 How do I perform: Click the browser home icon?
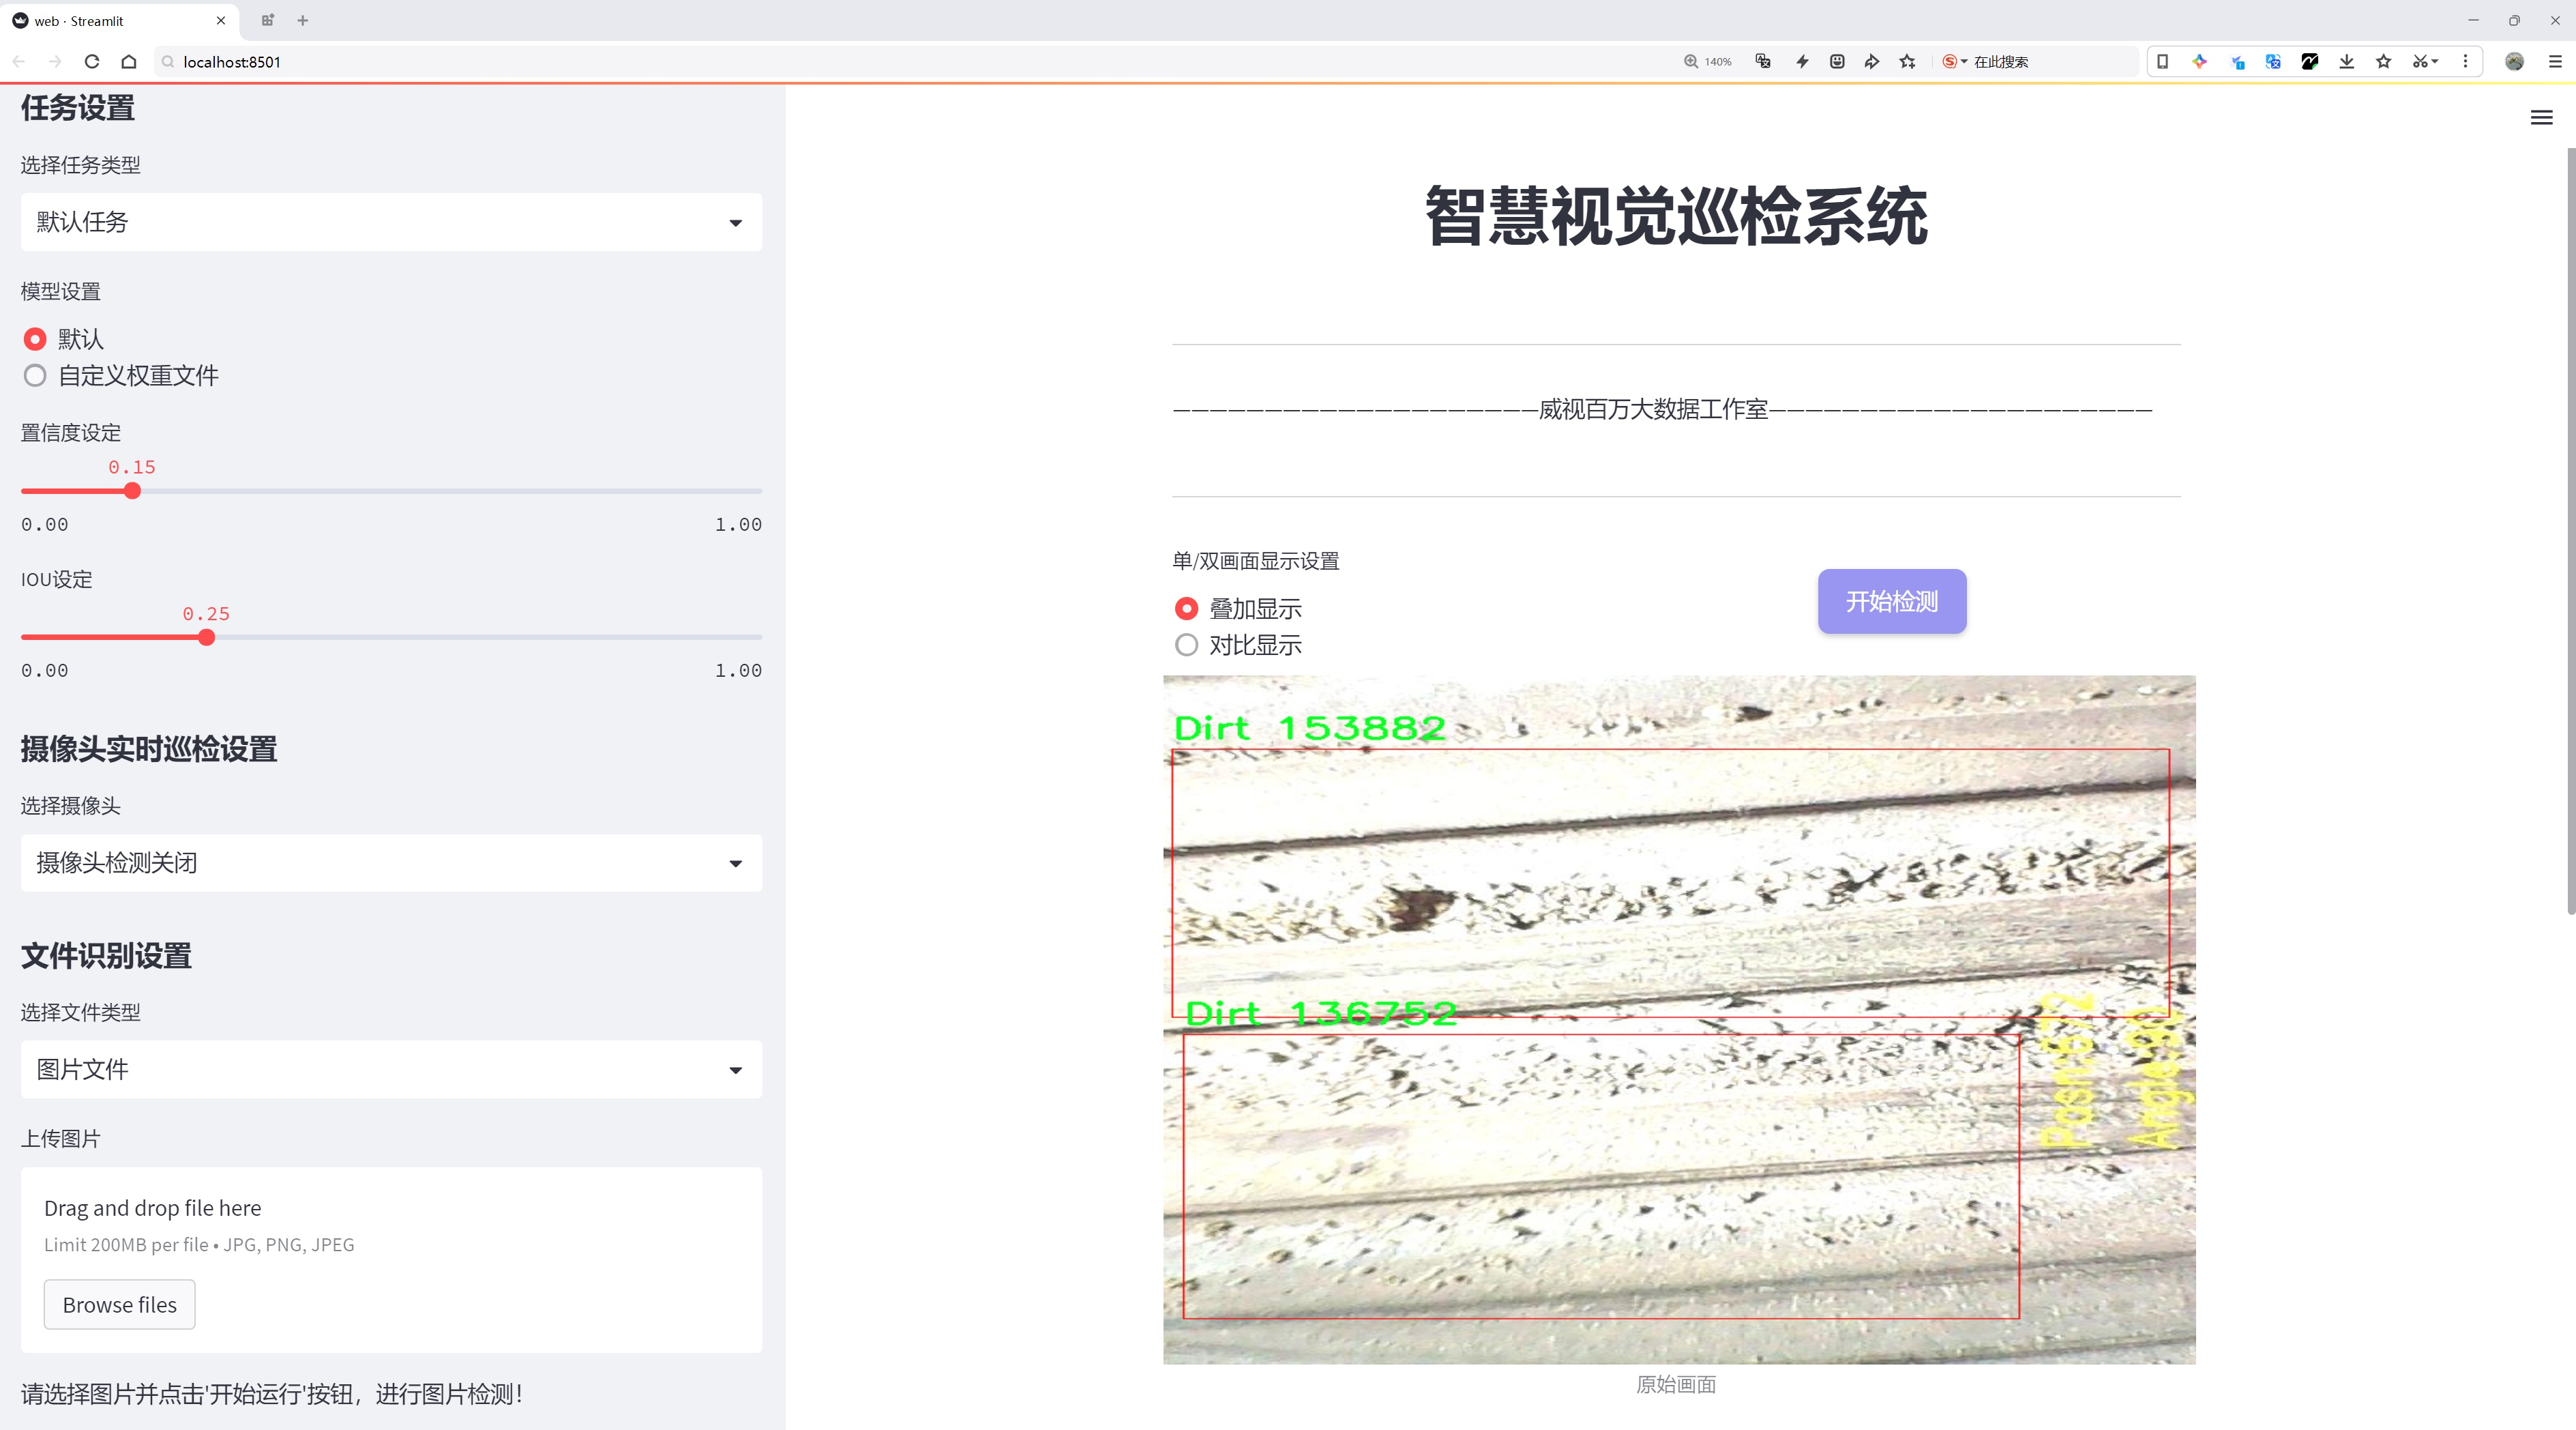129,62
